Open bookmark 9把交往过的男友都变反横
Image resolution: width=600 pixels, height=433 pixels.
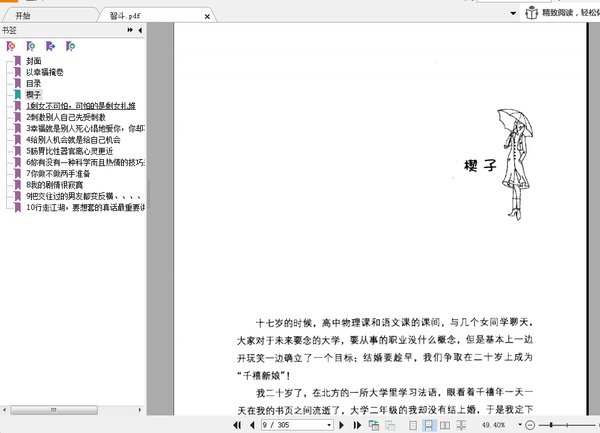click(83, 196)
